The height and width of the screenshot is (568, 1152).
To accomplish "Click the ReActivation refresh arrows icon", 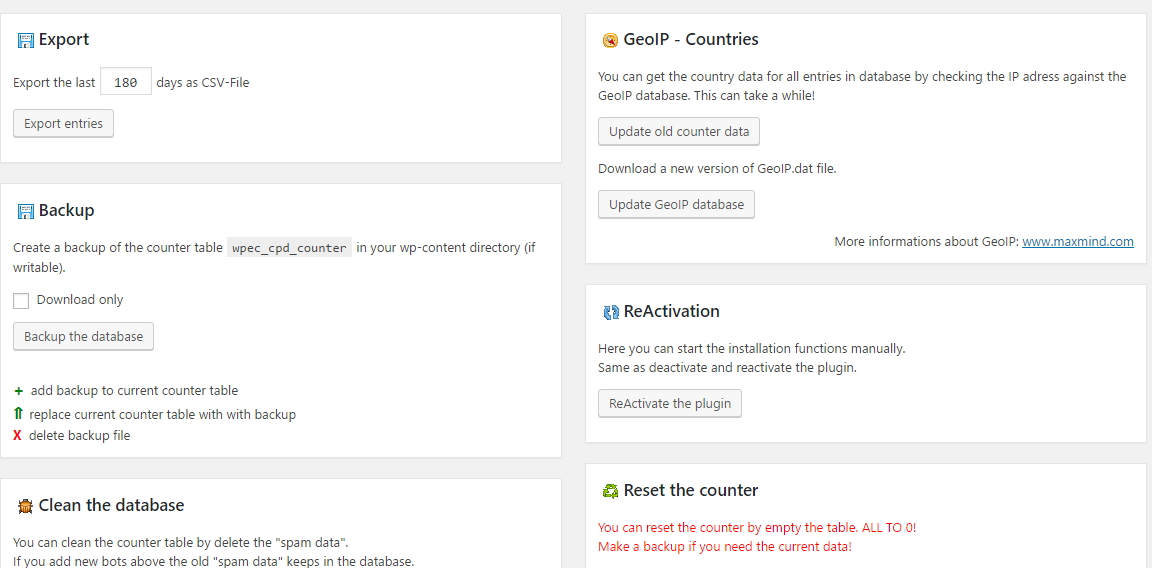I will coord(611,313).
